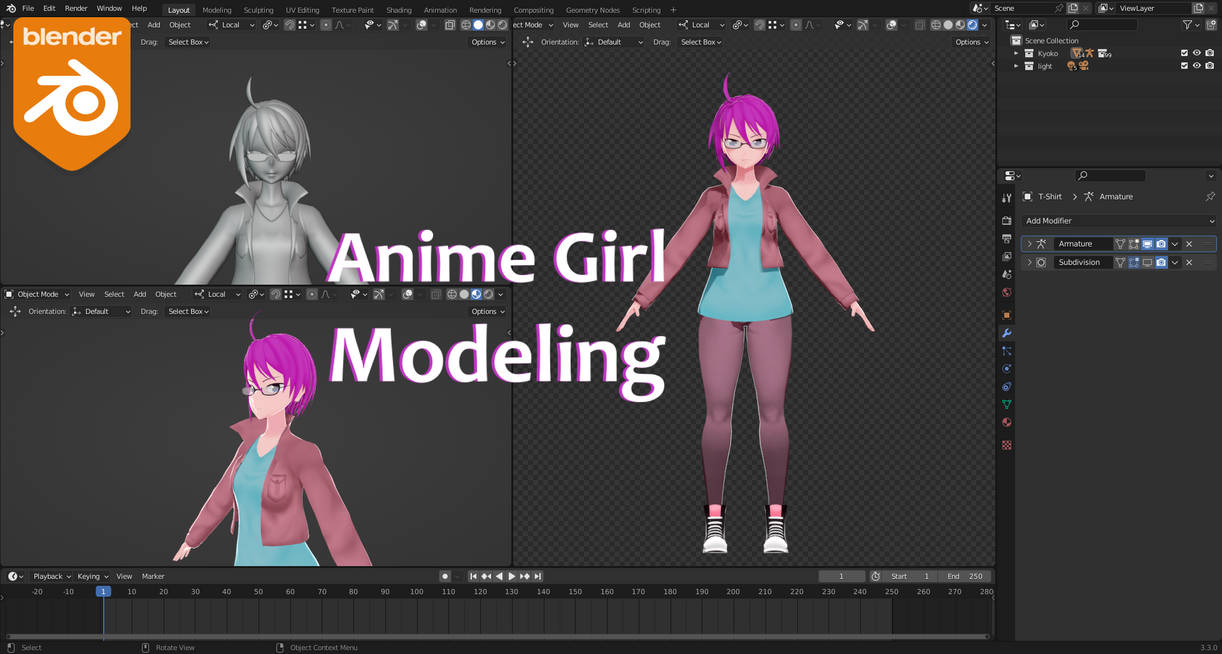The height and width of the screenshot is (654, 1222).
Task: Select the Physics Properties icon
Action: (x=1006, y=368)
